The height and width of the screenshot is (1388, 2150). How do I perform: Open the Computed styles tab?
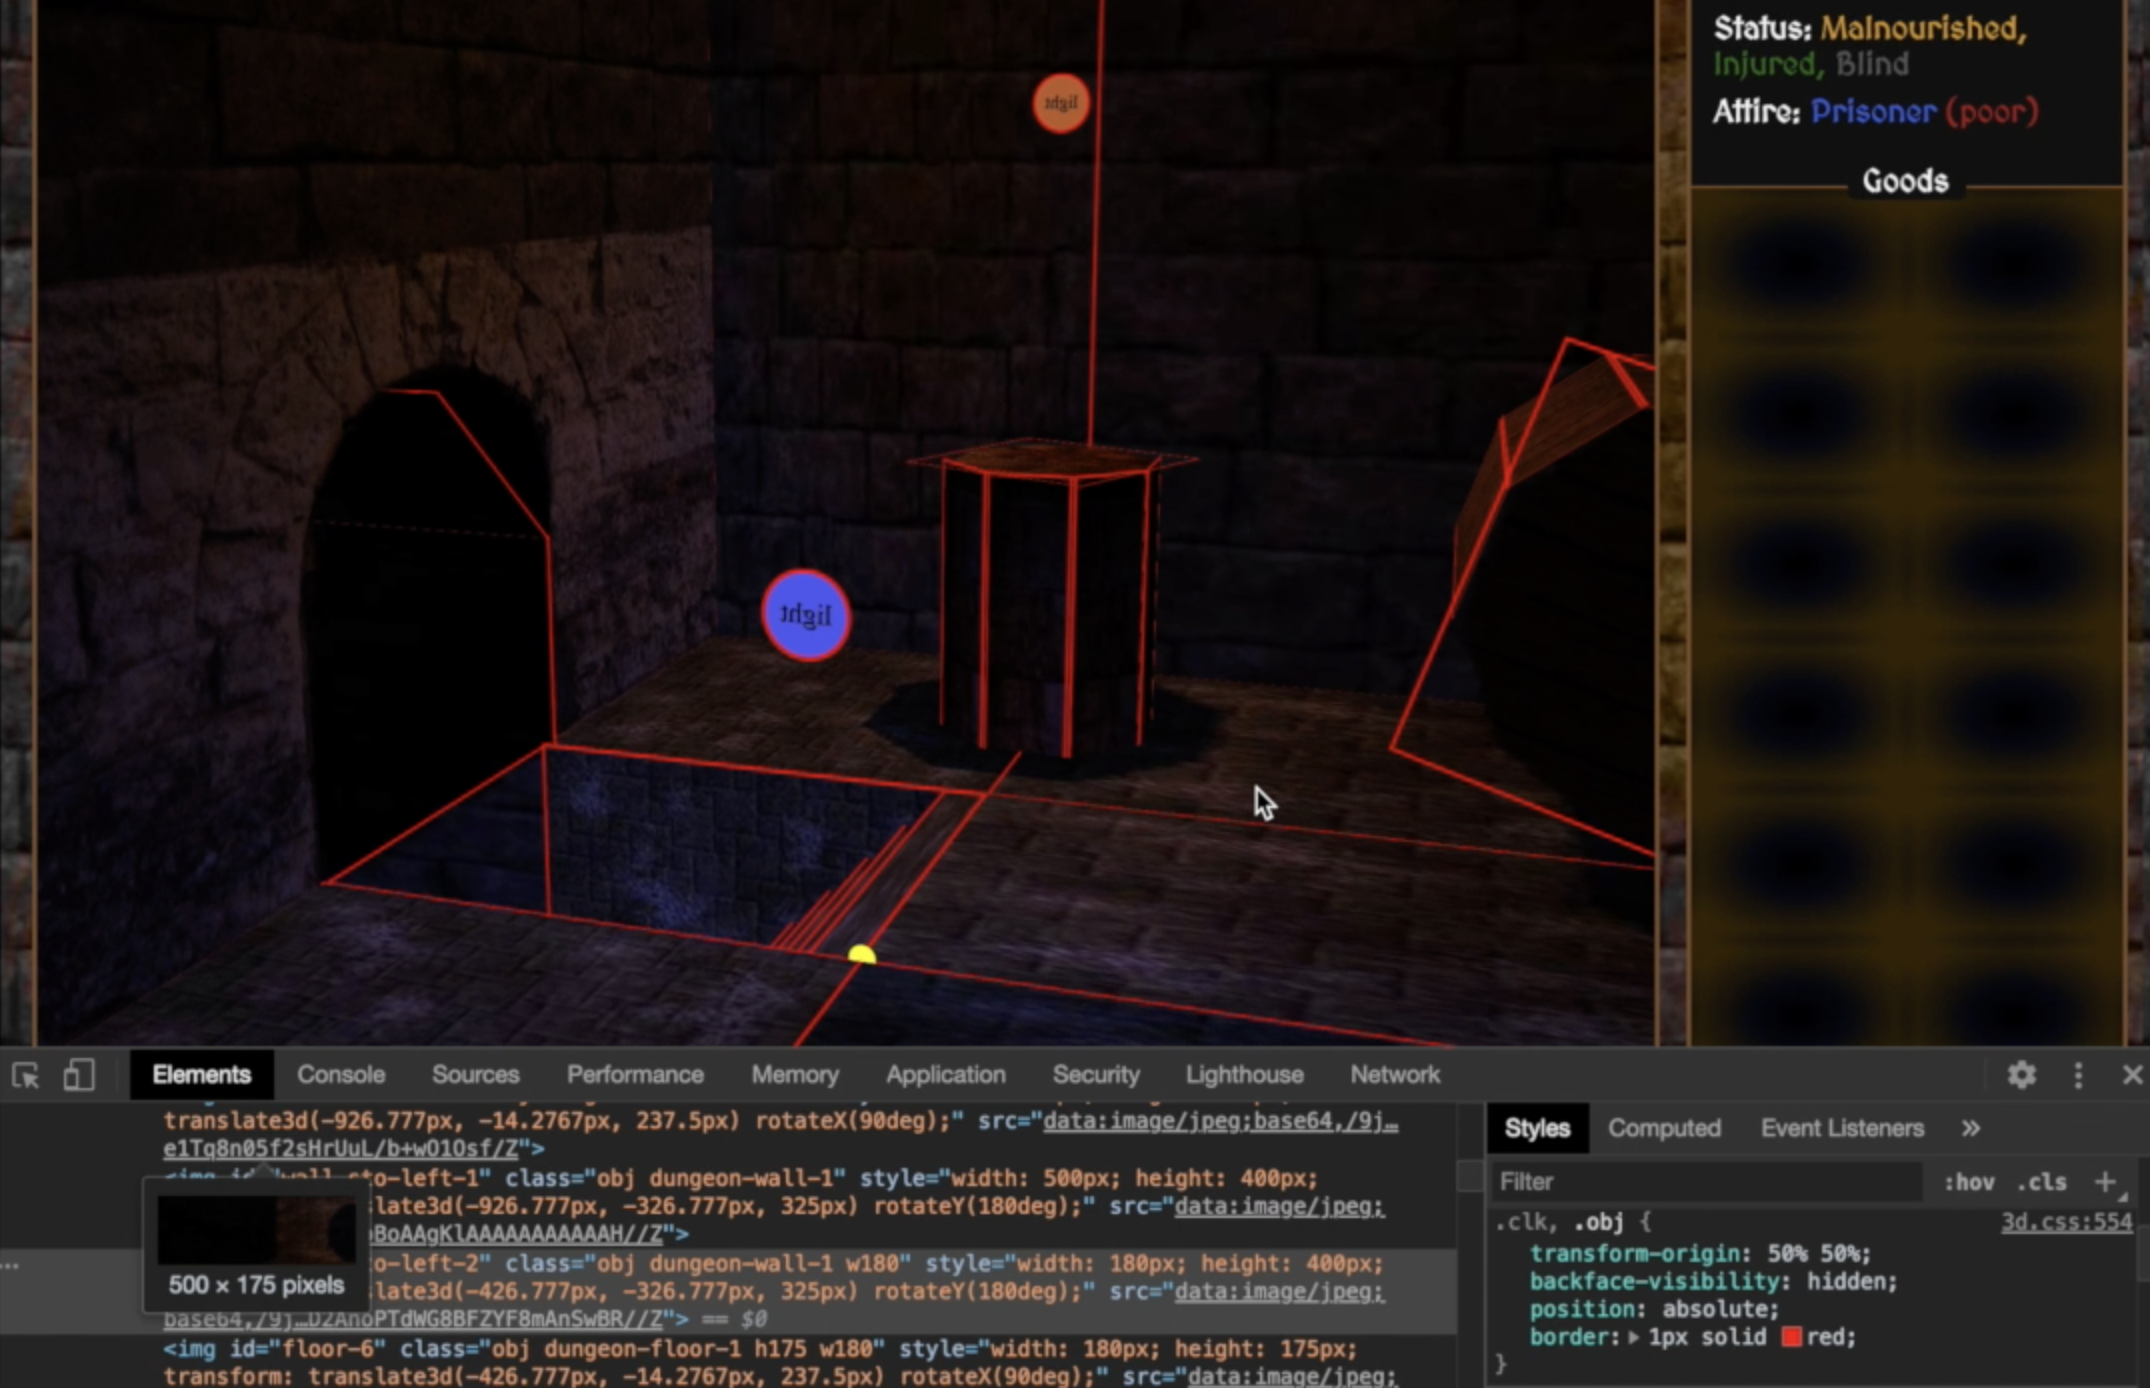coord(1667,1128)
